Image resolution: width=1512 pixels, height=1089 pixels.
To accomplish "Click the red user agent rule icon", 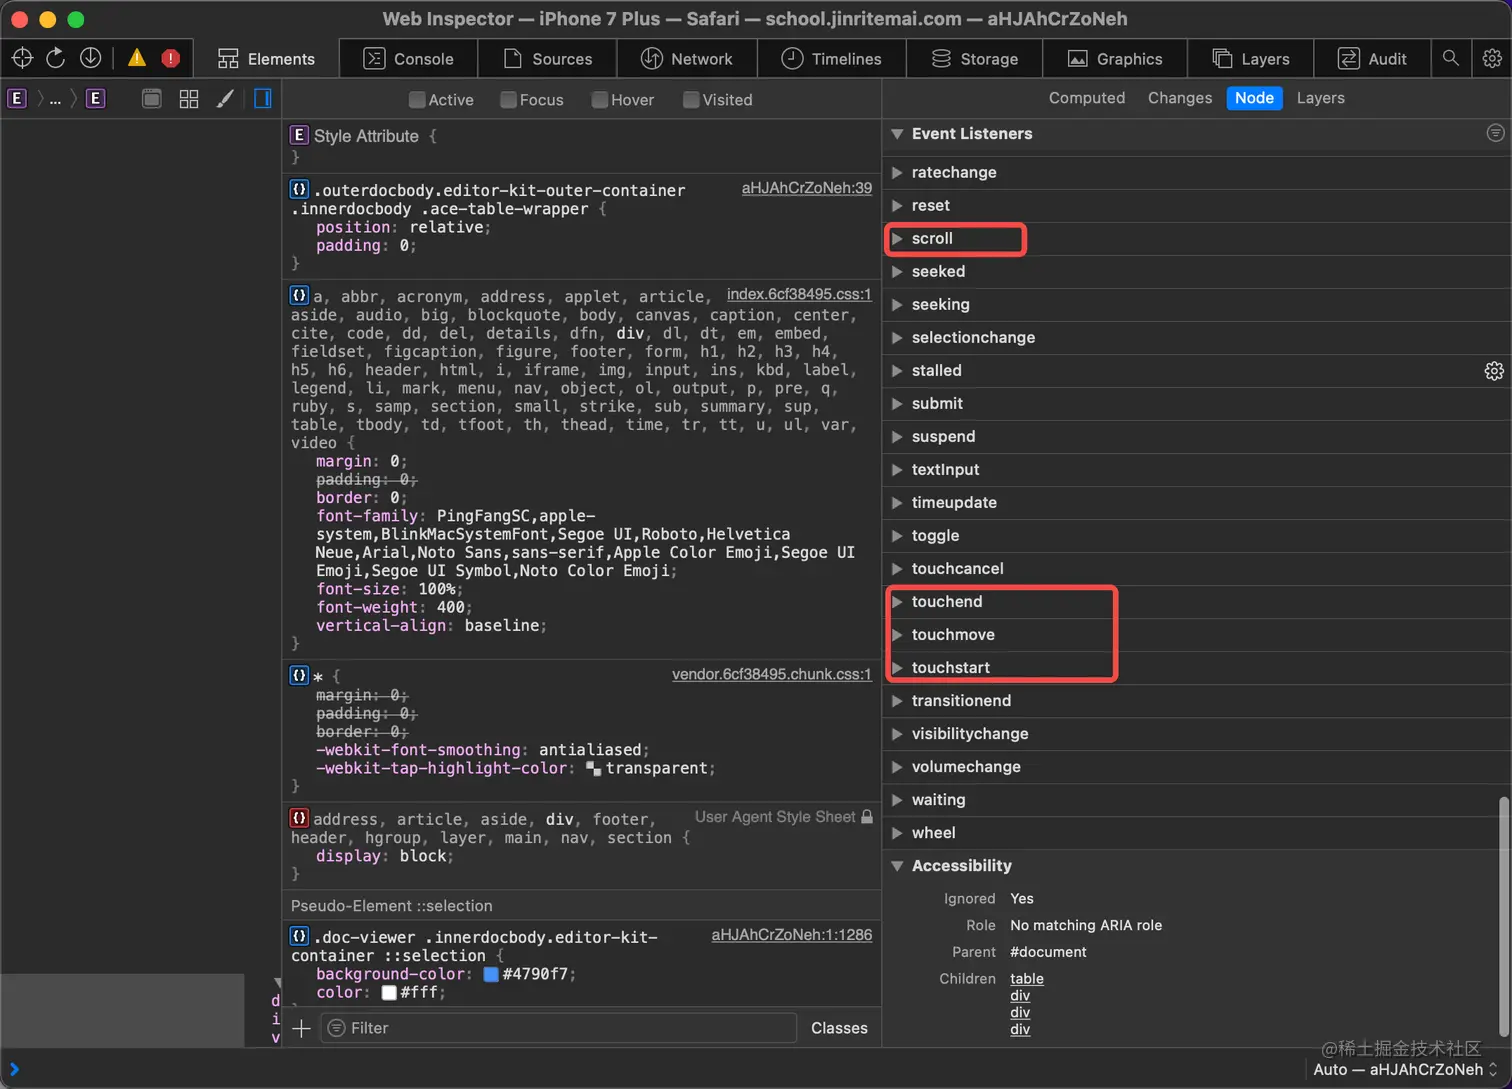I will click(x=299, y=818).
